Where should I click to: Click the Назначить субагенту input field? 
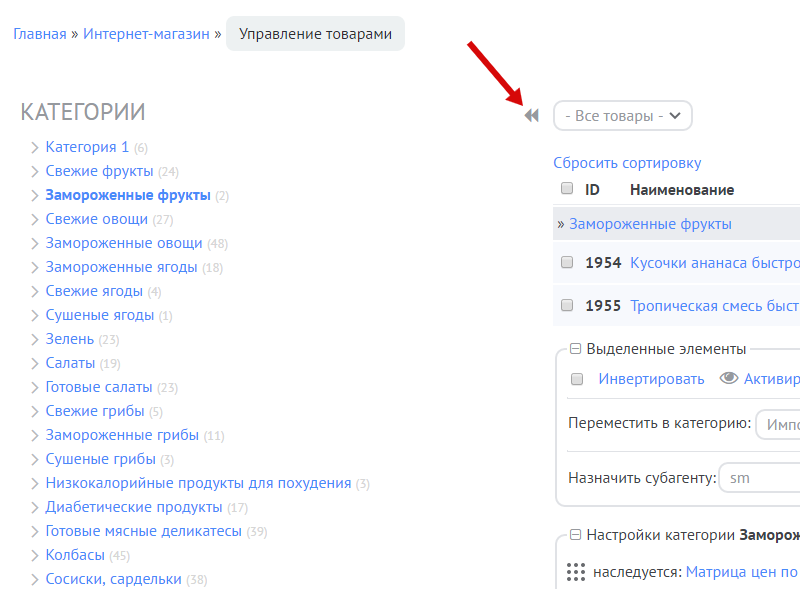pyautogui.click(x=758, y=478)
